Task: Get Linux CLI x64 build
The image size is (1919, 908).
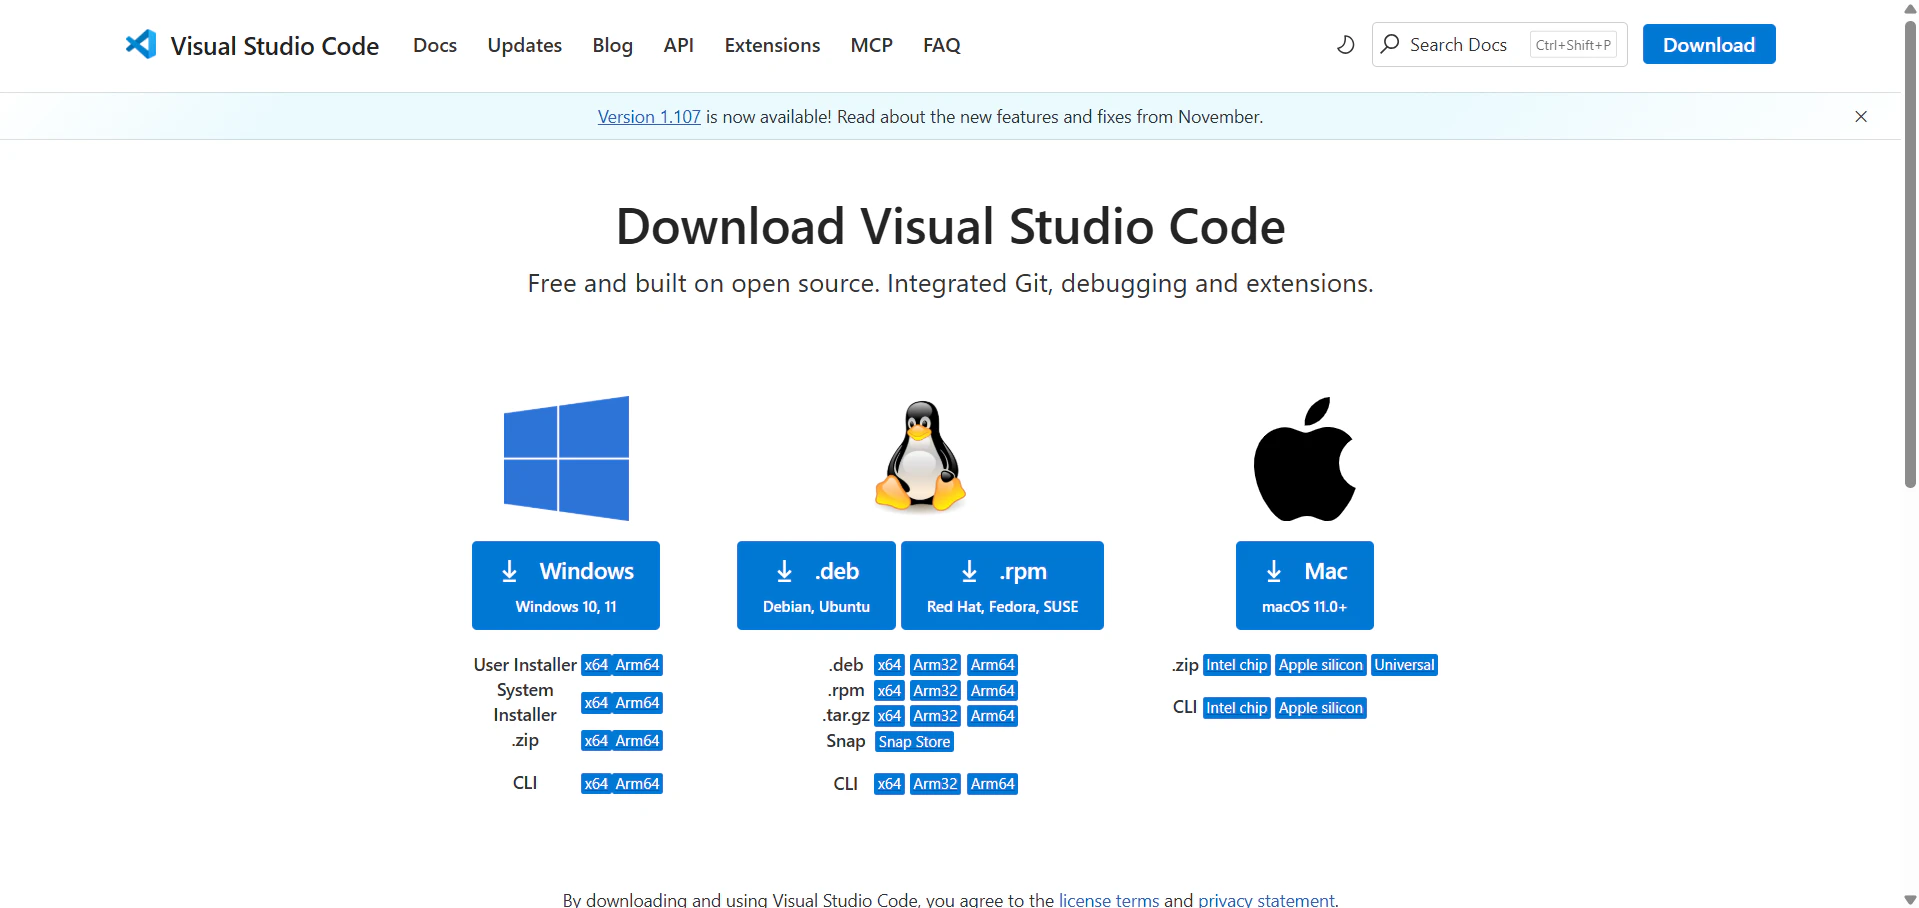Action: [889, 784]
